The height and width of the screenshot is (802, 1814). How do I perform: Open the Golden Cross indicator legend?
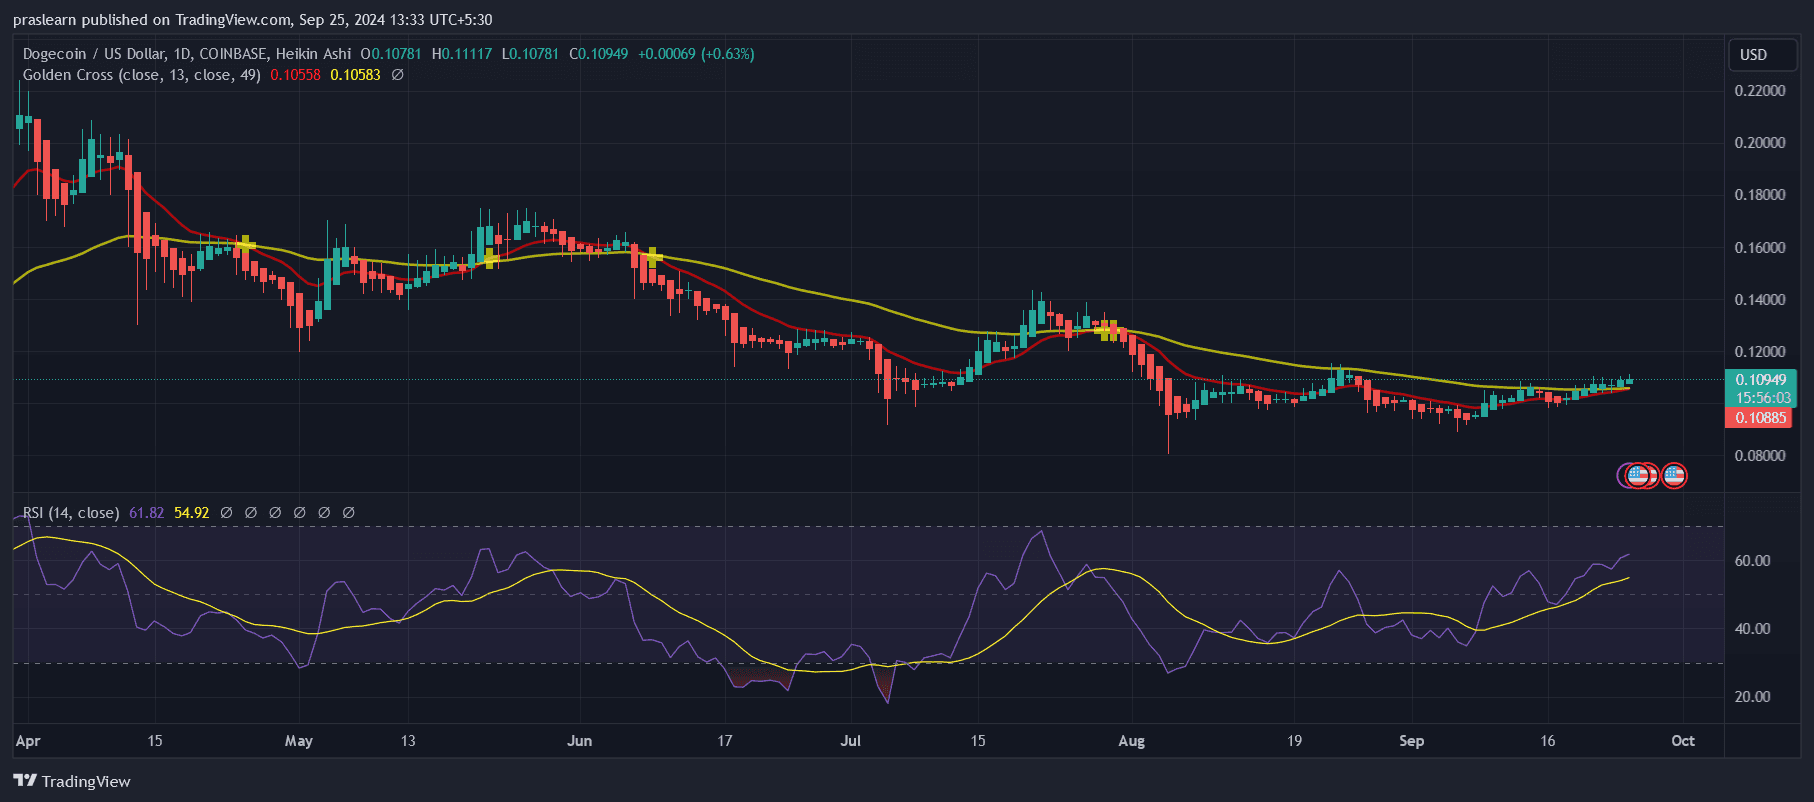(x=142, y=75)
